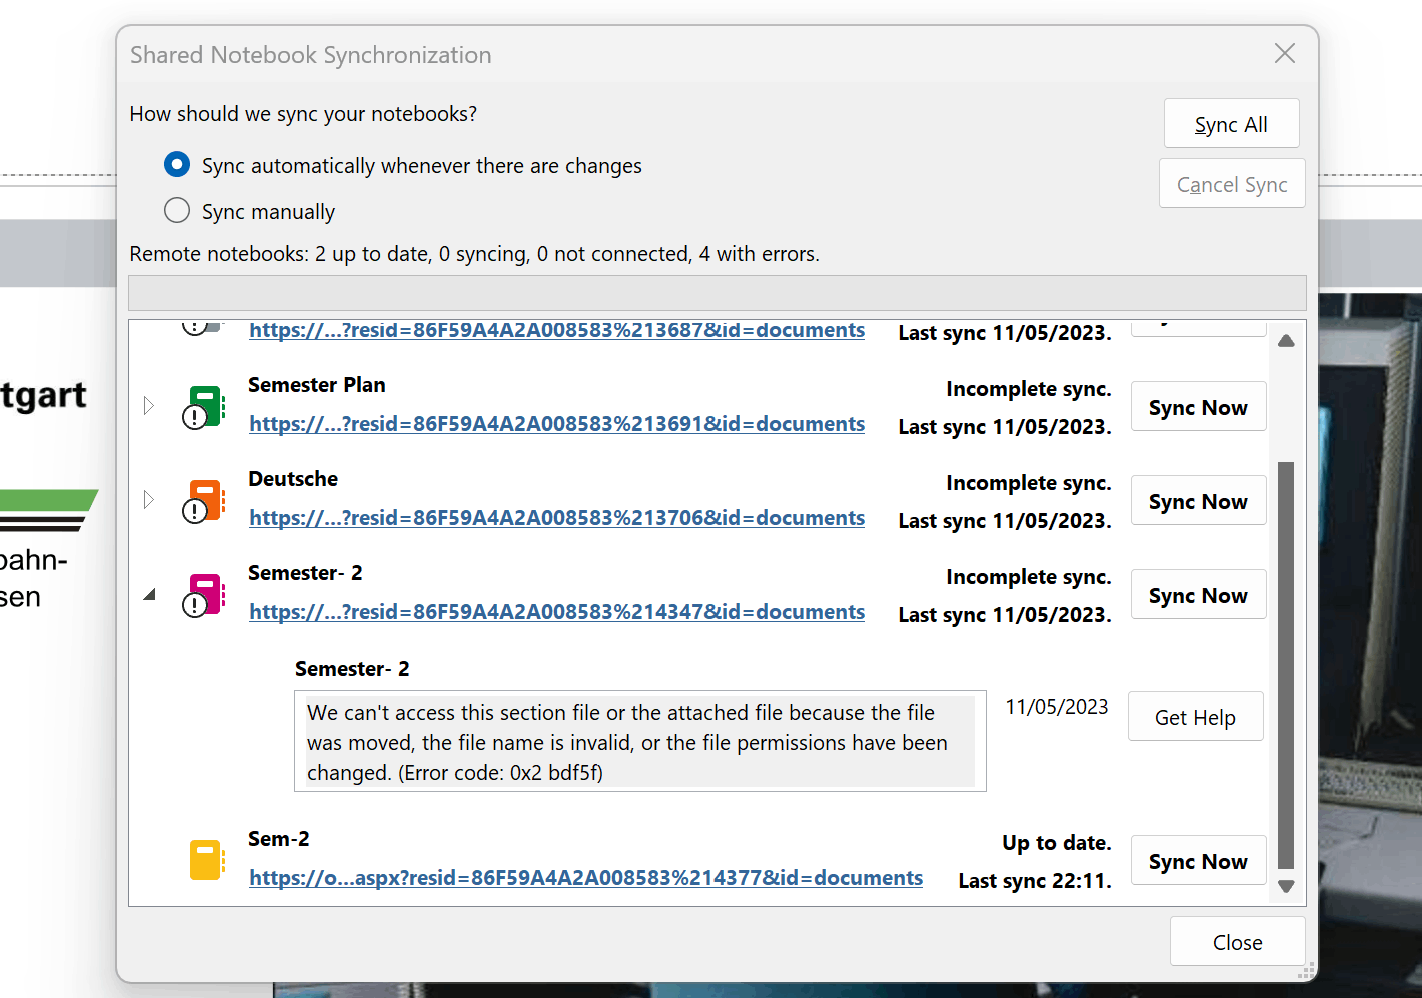Click the Deutsche notebook name

[293, 479]
